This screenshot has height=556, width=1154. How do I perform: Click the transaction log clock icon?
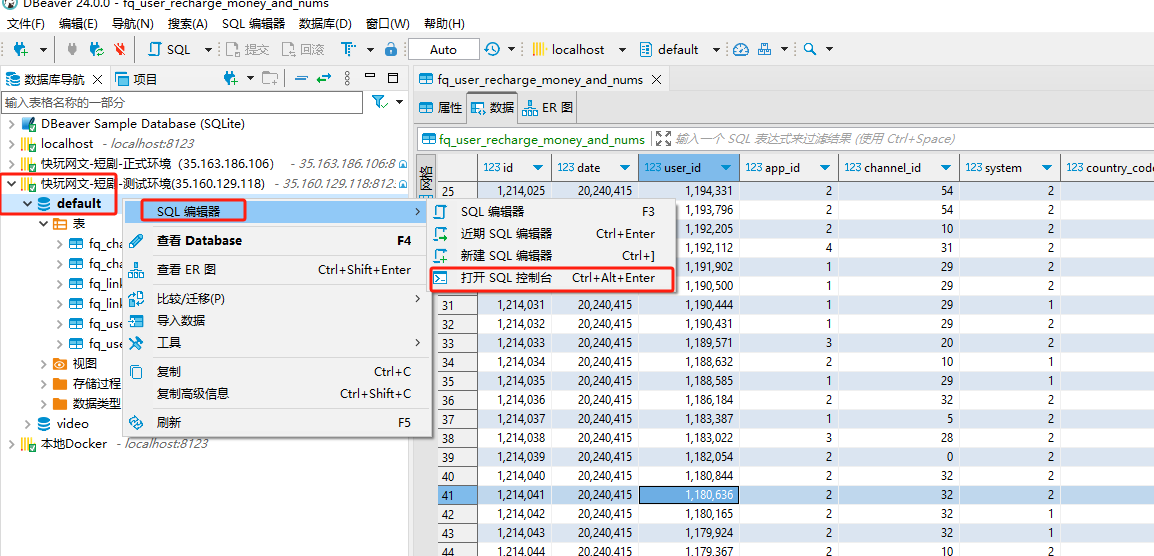(492, 49)
